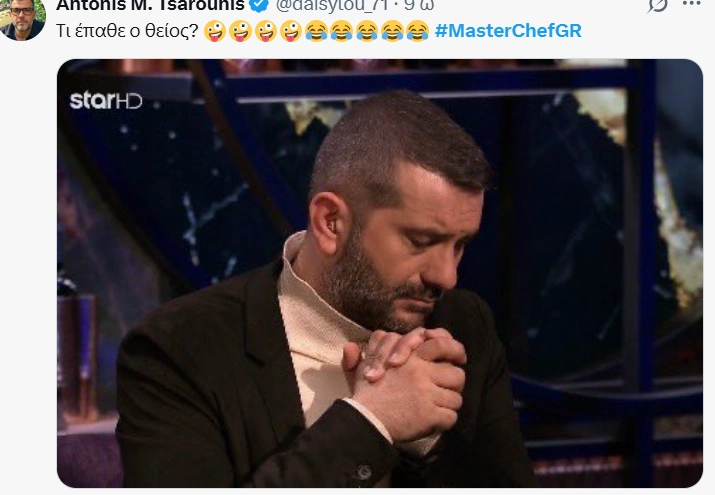Open the author's round profile avatar
The height and width of the screenshot is (495, 715).
(22, 18)
